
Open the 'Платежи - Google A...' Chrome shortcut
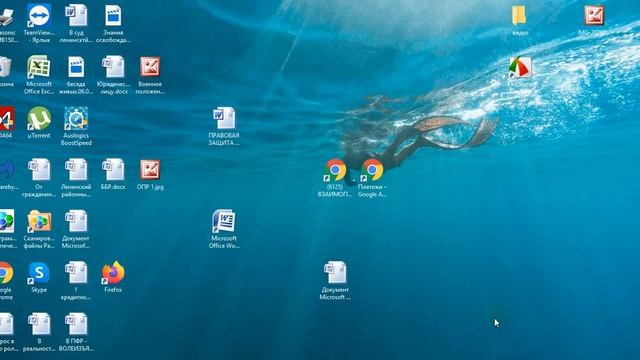(372, 170)
